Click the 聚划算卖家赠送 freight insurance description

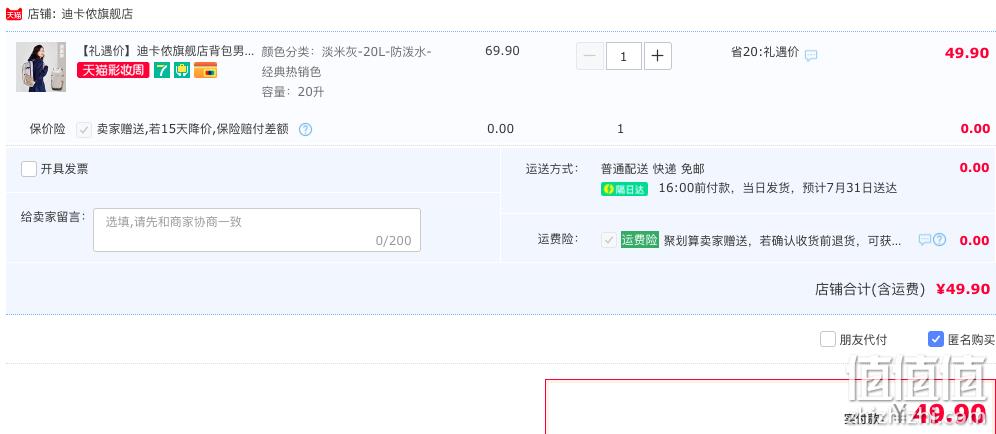pos(783,241)
